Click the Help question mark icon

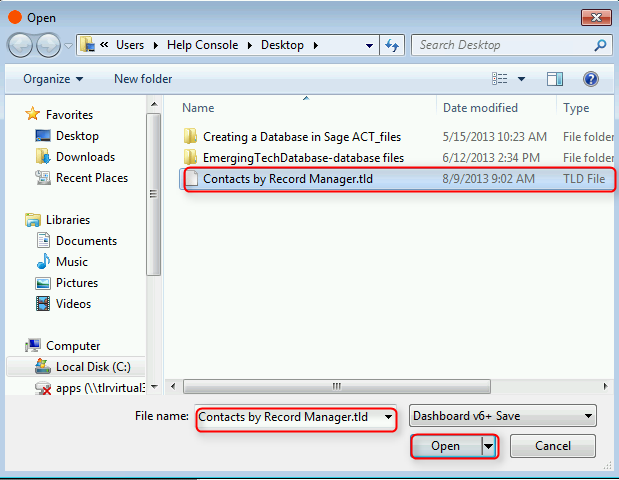pyautogui.click(x=591, y=79)
